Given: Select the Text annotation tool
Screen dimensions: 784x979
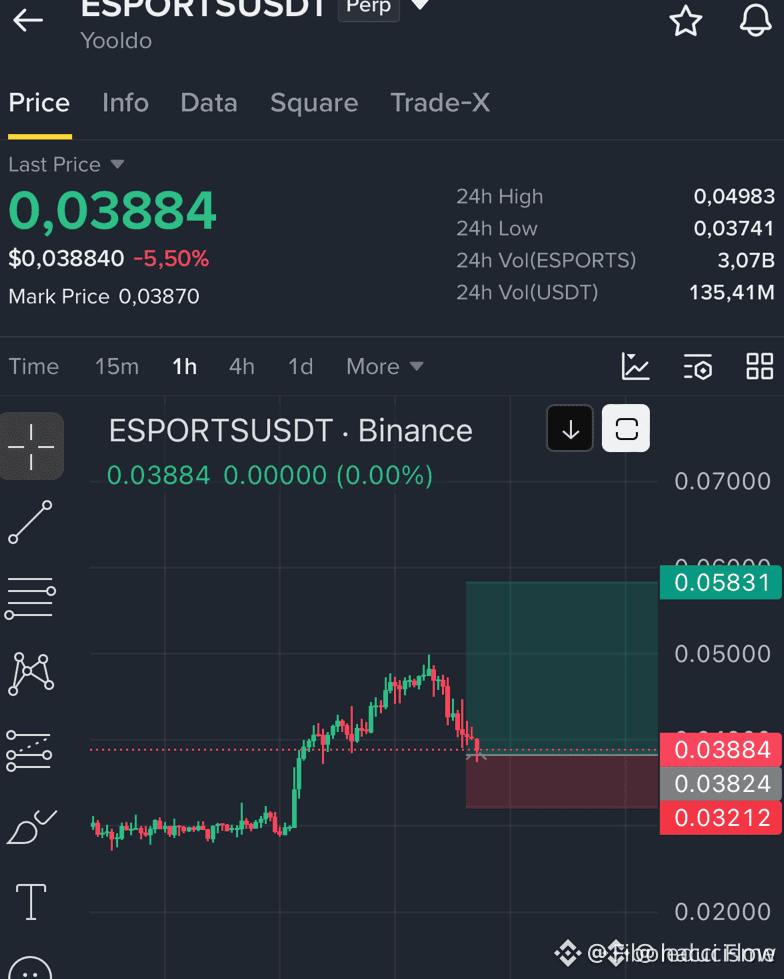Looking at the screenshot, I should pos(31,902).
